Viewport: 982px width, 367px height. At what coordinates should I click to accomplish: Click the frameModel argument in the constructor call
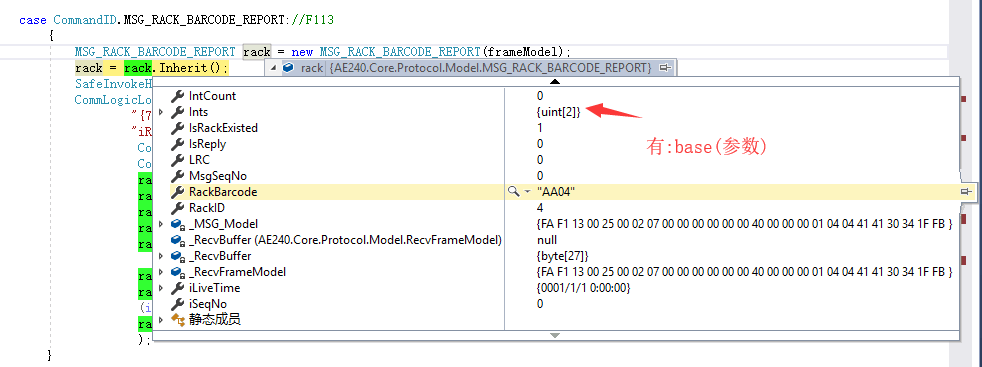522,52
